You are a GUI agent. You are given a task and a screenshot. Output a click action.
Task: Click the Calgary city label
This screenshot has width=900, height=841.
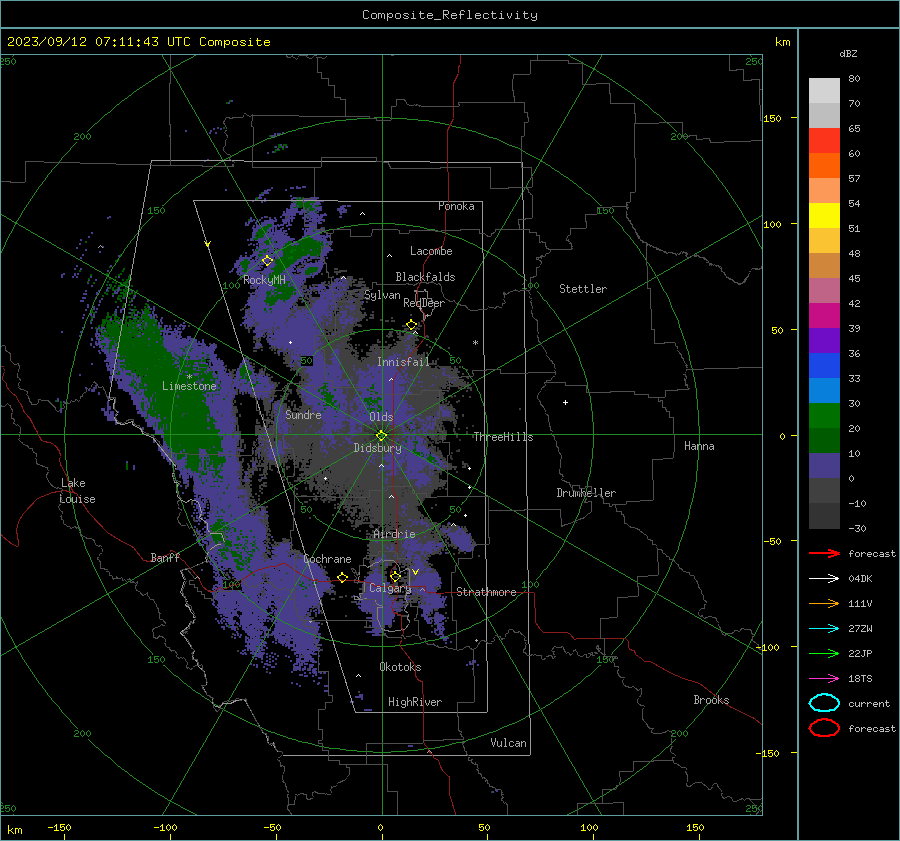(390, 588)
